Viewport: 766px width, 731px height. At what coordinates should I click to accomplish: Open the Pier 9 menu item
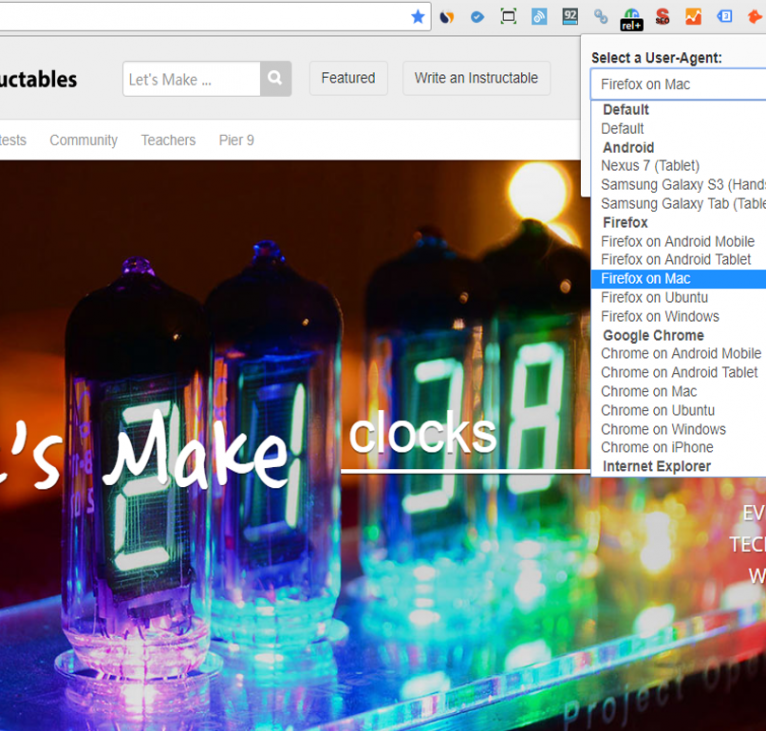(x=236, y=140)
